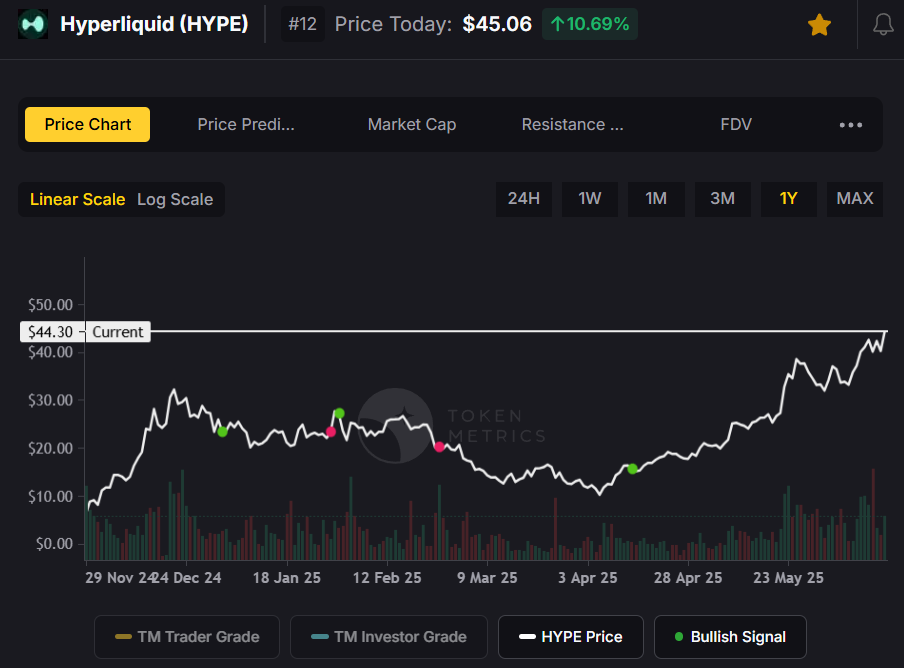Open the three-dots more tabs menu
Screen dimensions: 904x668
coord(850,124)
